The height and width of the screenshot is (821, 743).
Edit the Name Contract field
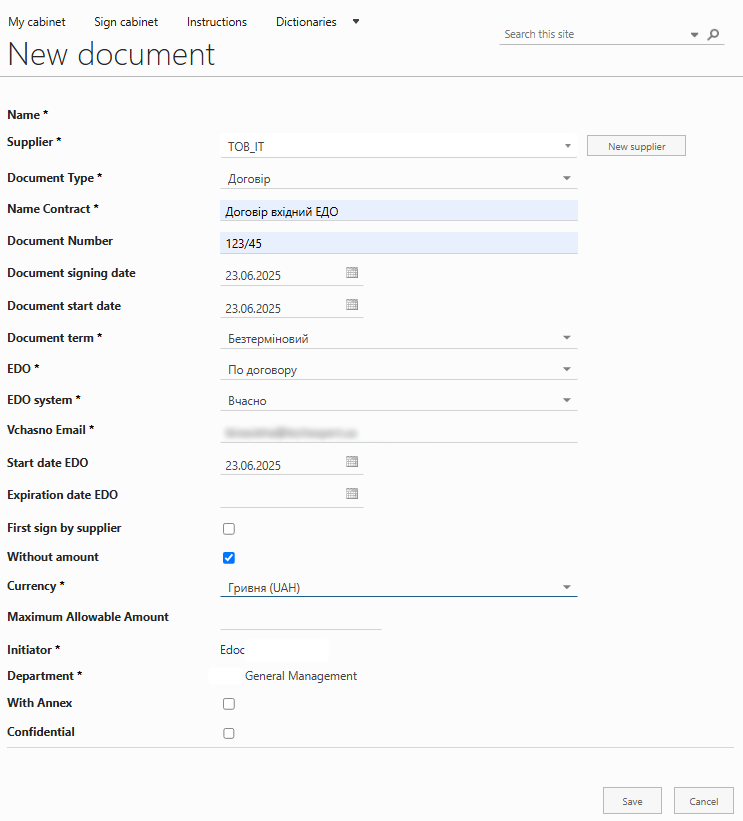(x=398, y=210)
